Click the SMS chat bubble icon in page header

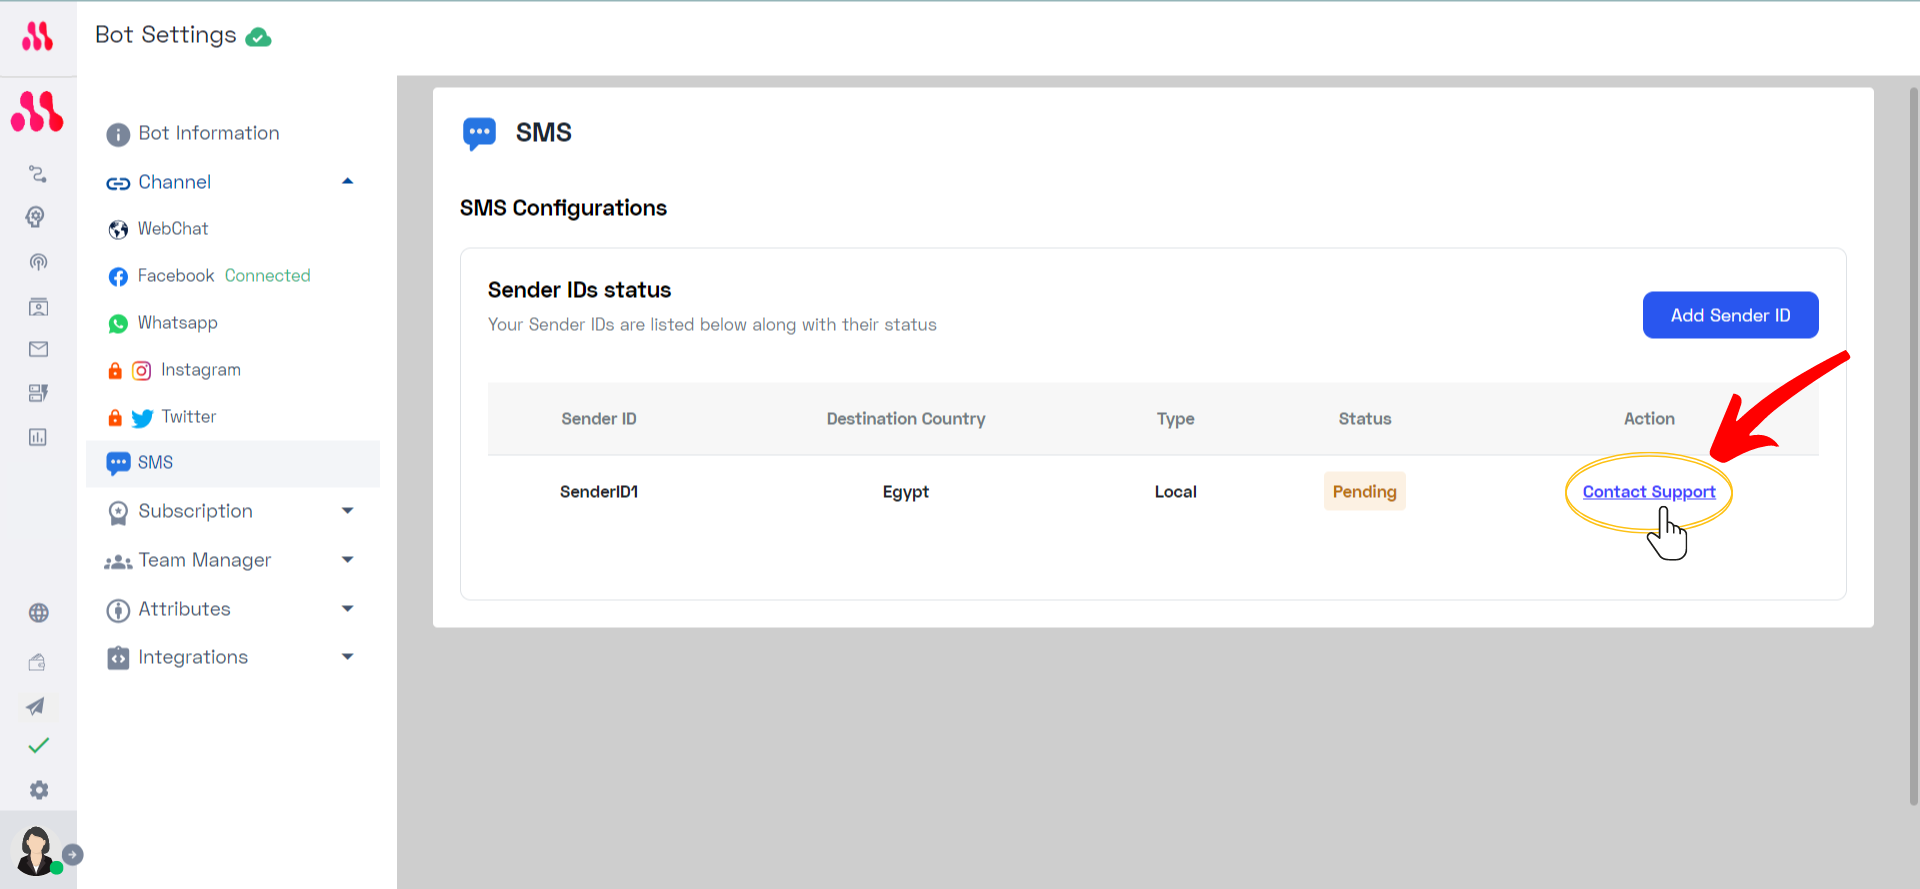479,134
